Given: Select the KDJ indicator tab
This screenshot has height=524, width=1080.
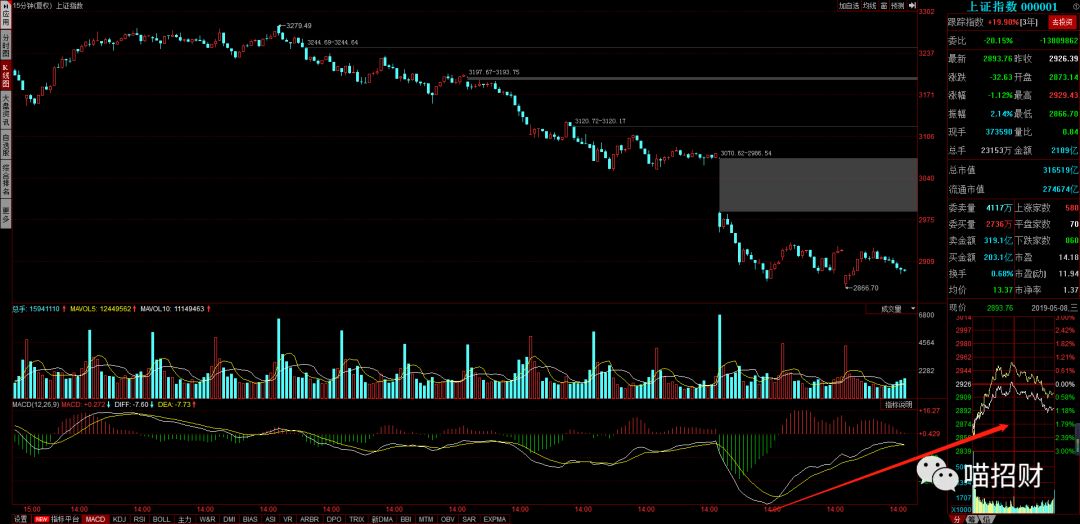Looking at the screenshot, I should pyautogui.click(x=119, y=519).
